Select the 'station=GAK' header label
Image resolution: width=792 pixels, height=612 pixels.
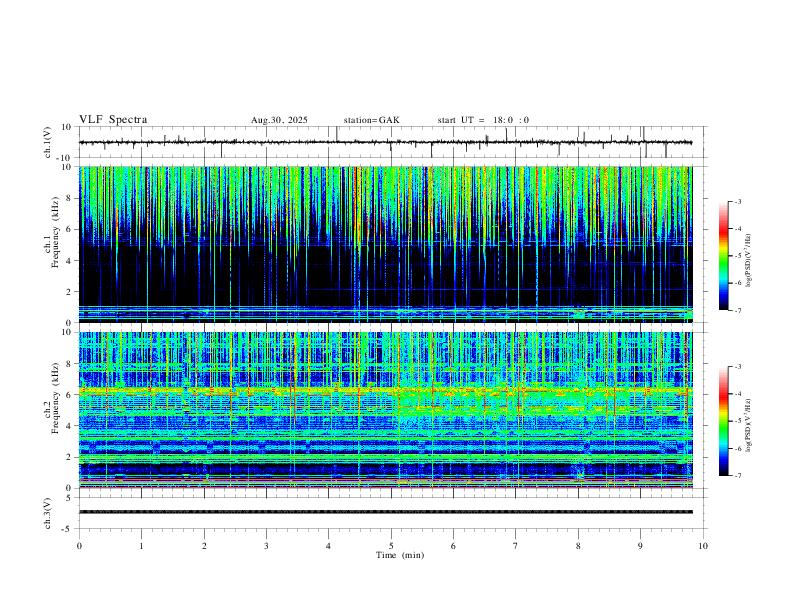coord(371,120)
